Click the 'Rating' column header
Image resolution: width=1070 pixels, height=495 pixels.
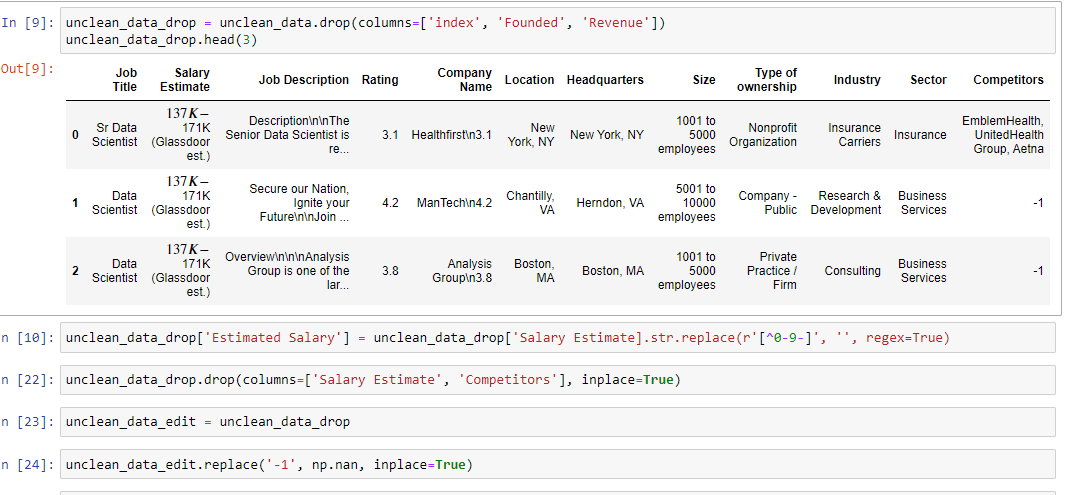[x=380, y=80]
